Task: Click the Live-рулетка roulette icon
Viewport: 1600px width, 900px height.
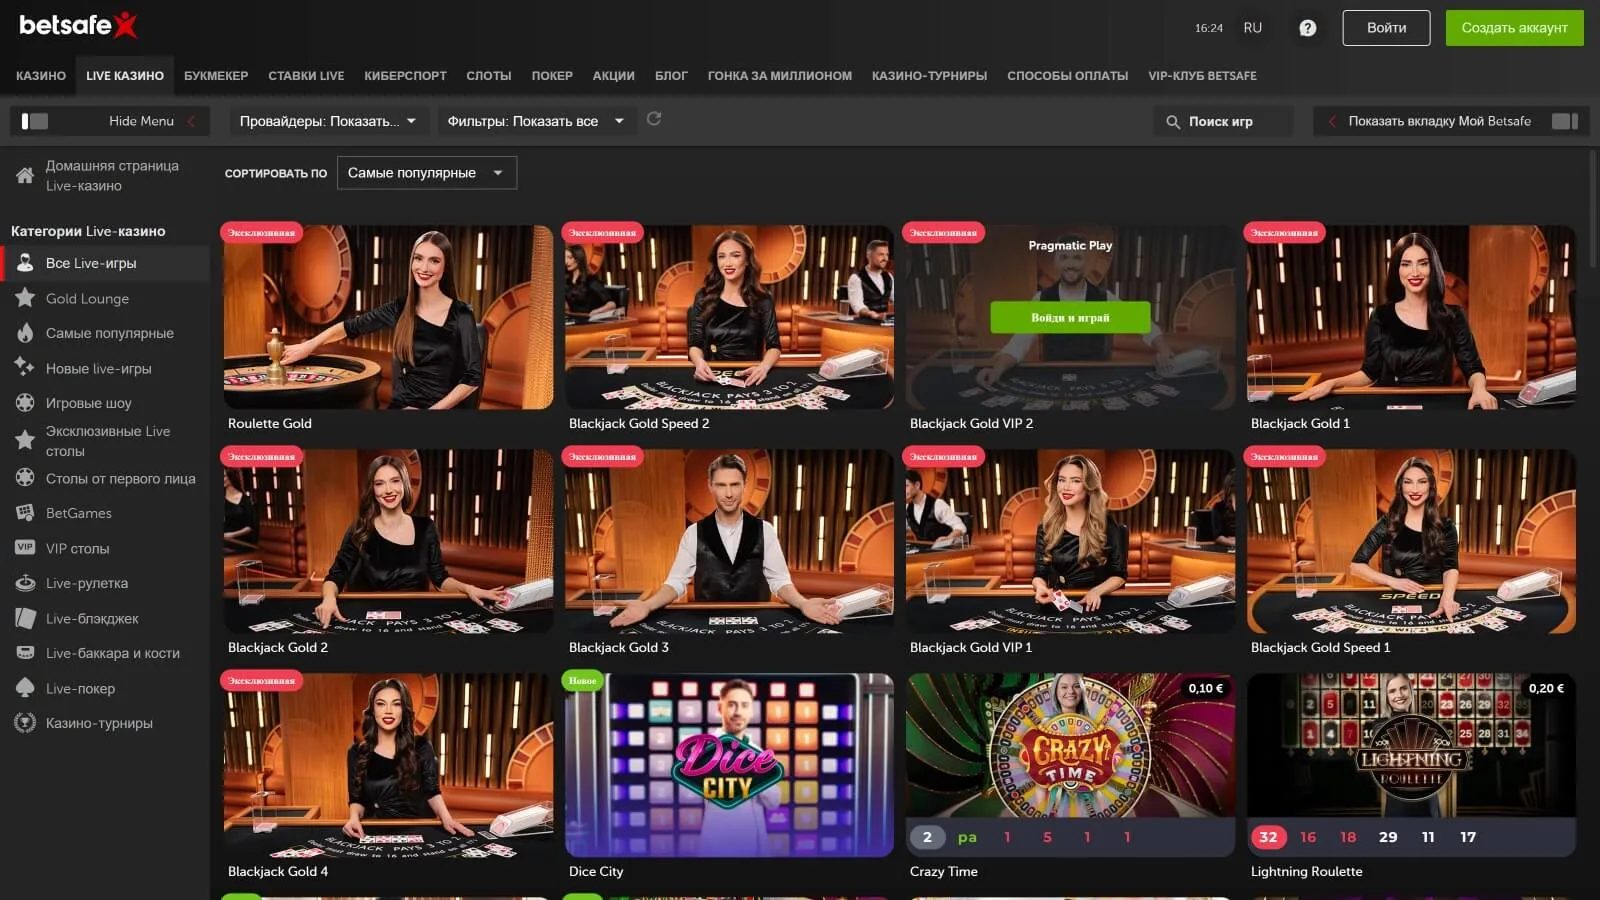Action: pos(25,583)
